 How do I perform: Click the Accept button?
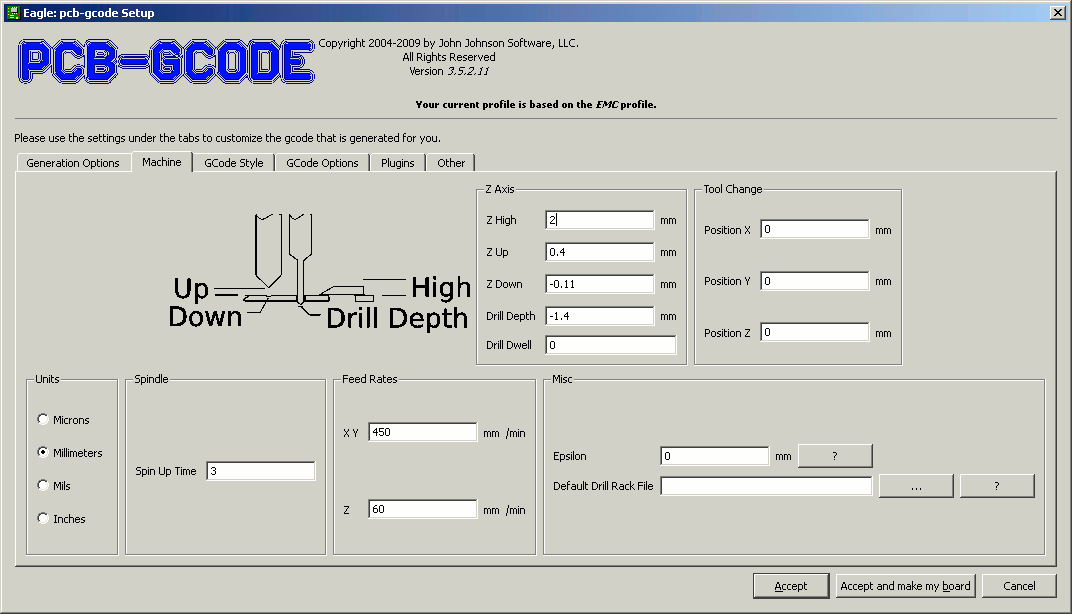[791, 586]
